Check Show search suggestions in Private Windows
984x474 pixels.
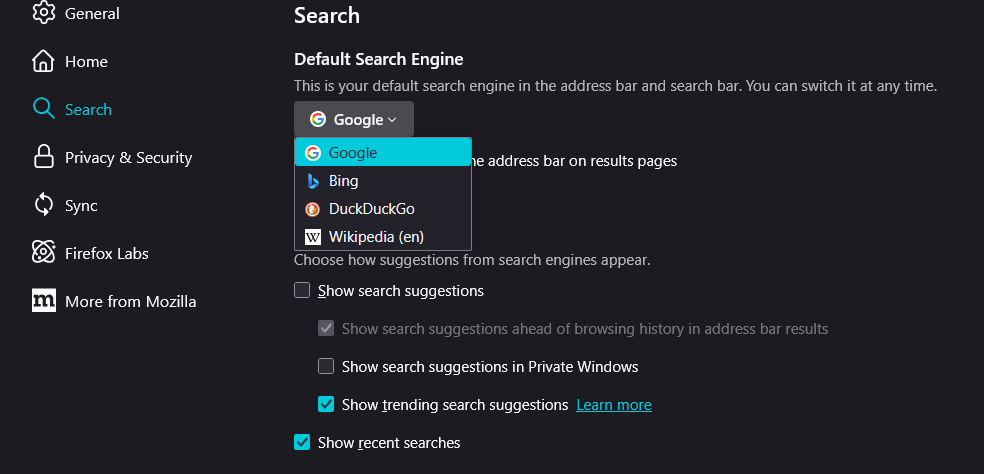click(x=326, y=366)
